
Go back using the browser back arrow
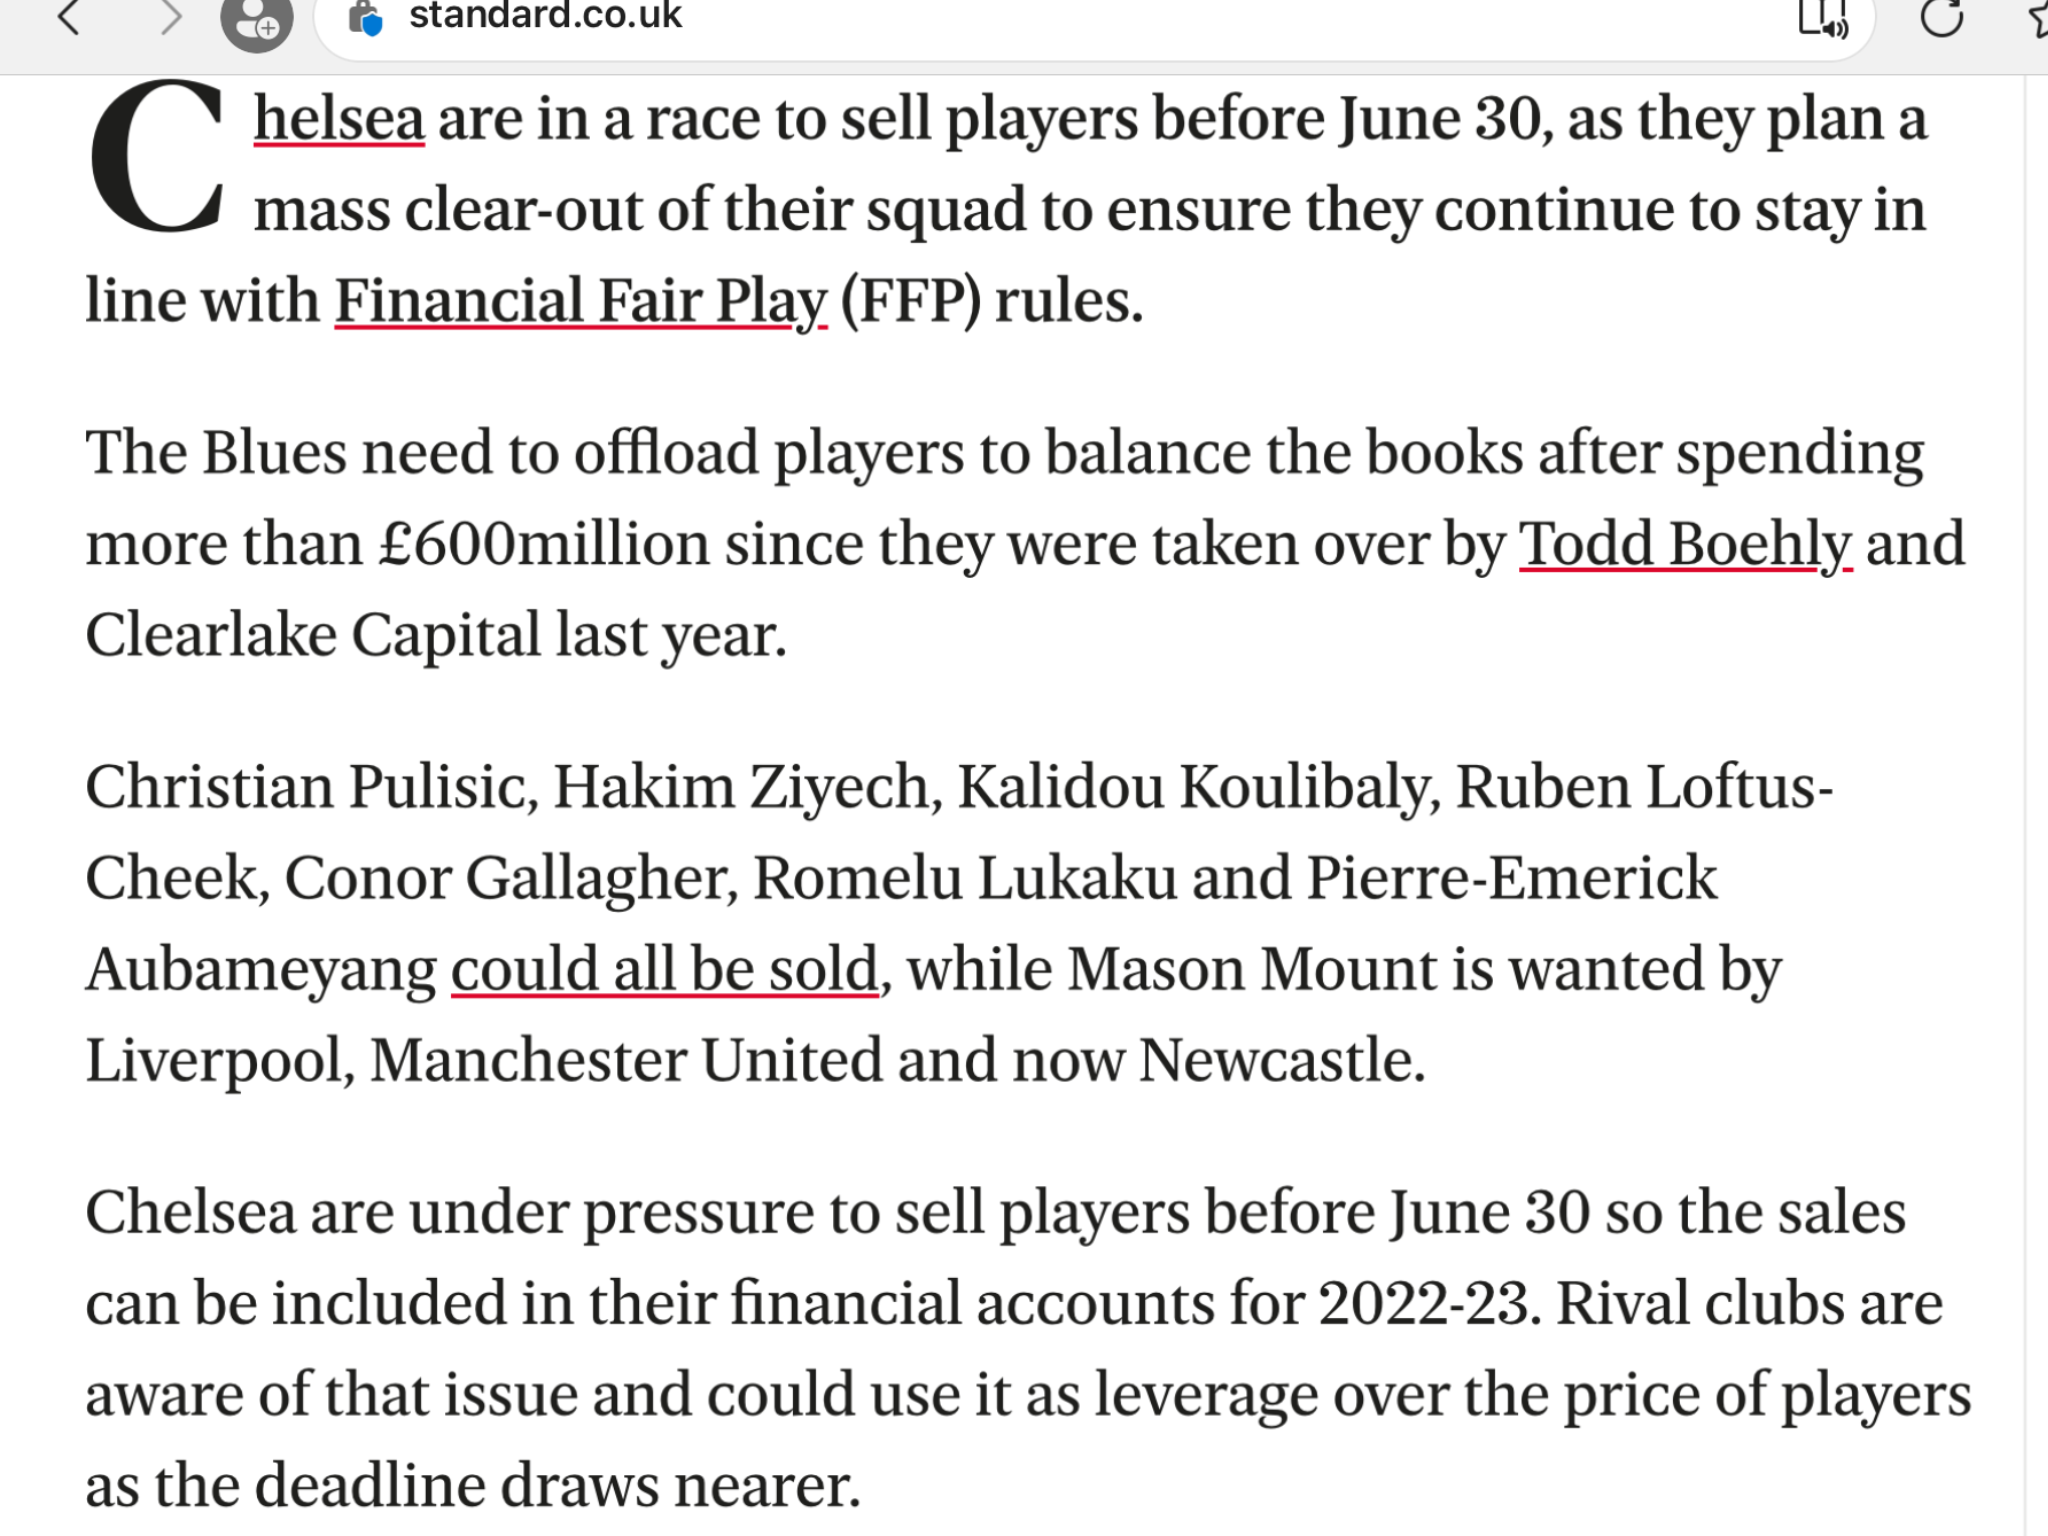pyautogui.click(x=68, y=17)
